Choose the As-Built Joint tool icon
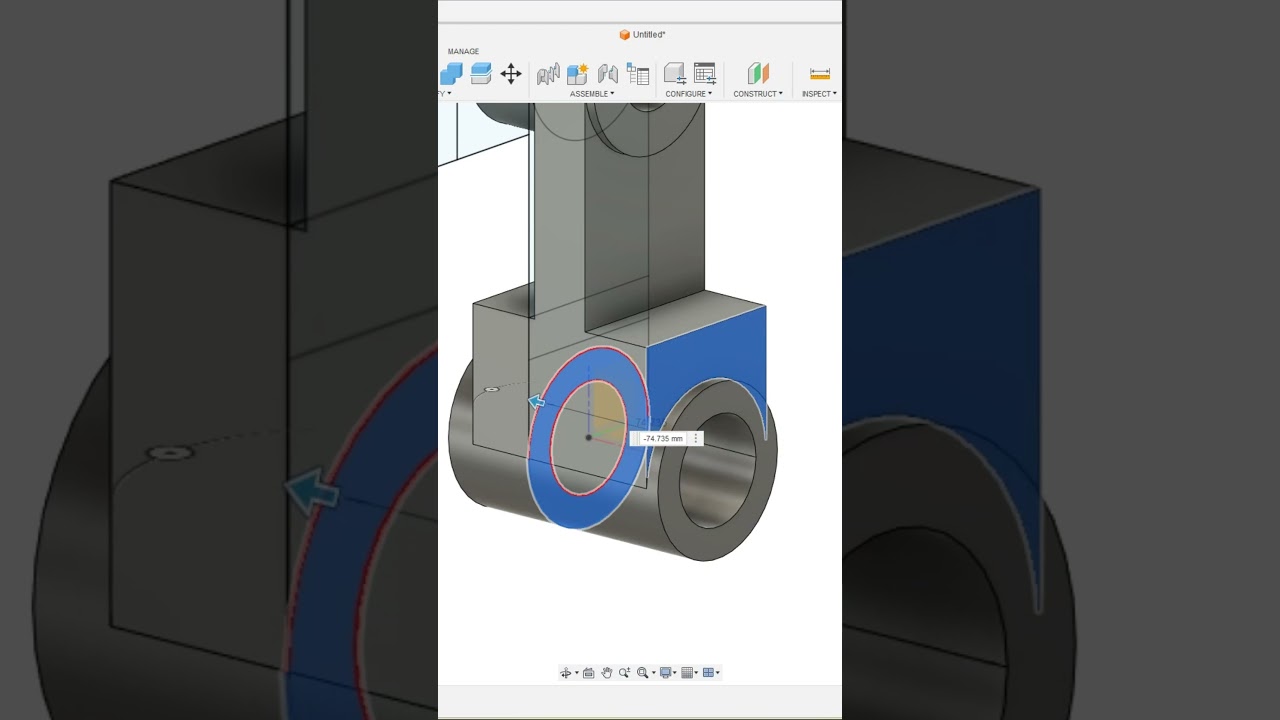1280x720 pixels. (607, 74)
